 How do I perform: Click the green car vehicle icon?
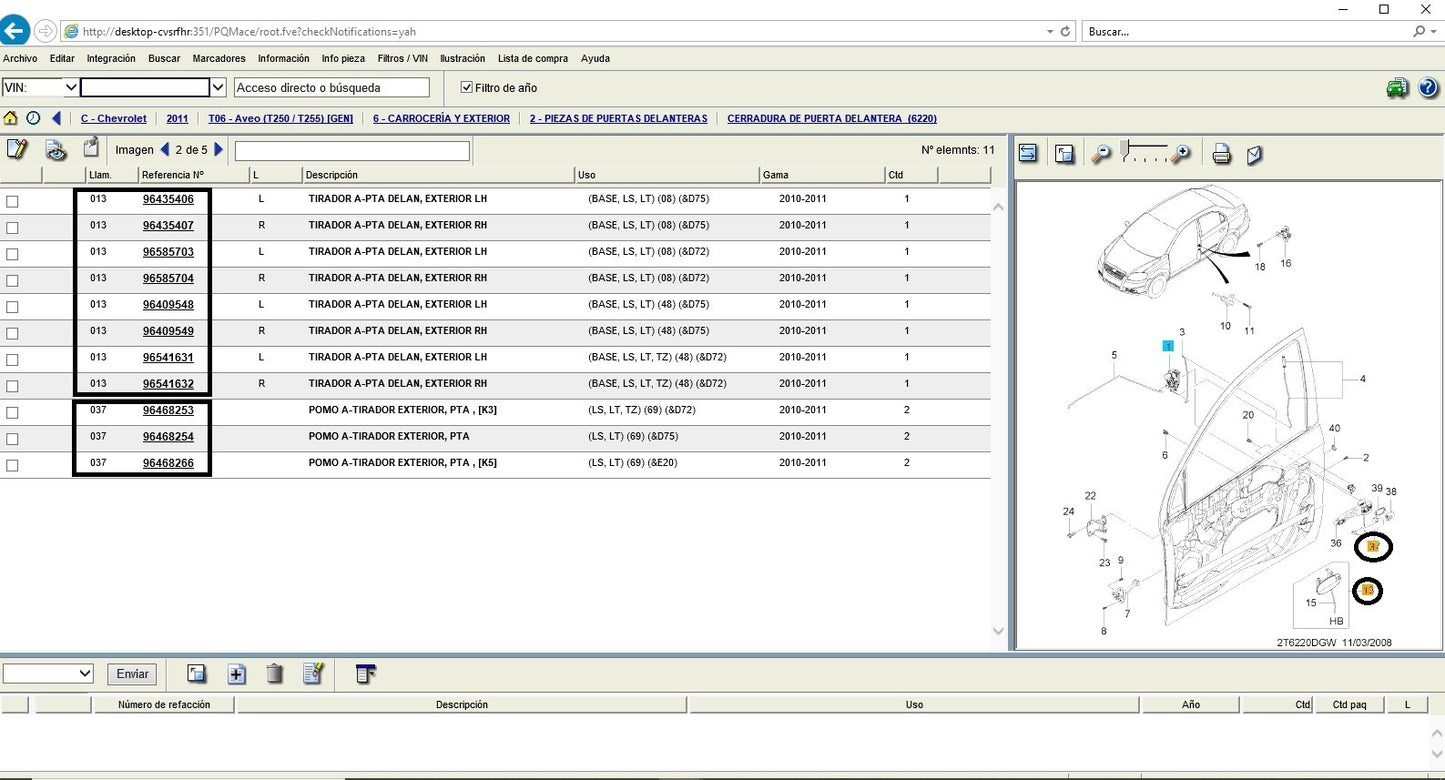click(1397, 88)
